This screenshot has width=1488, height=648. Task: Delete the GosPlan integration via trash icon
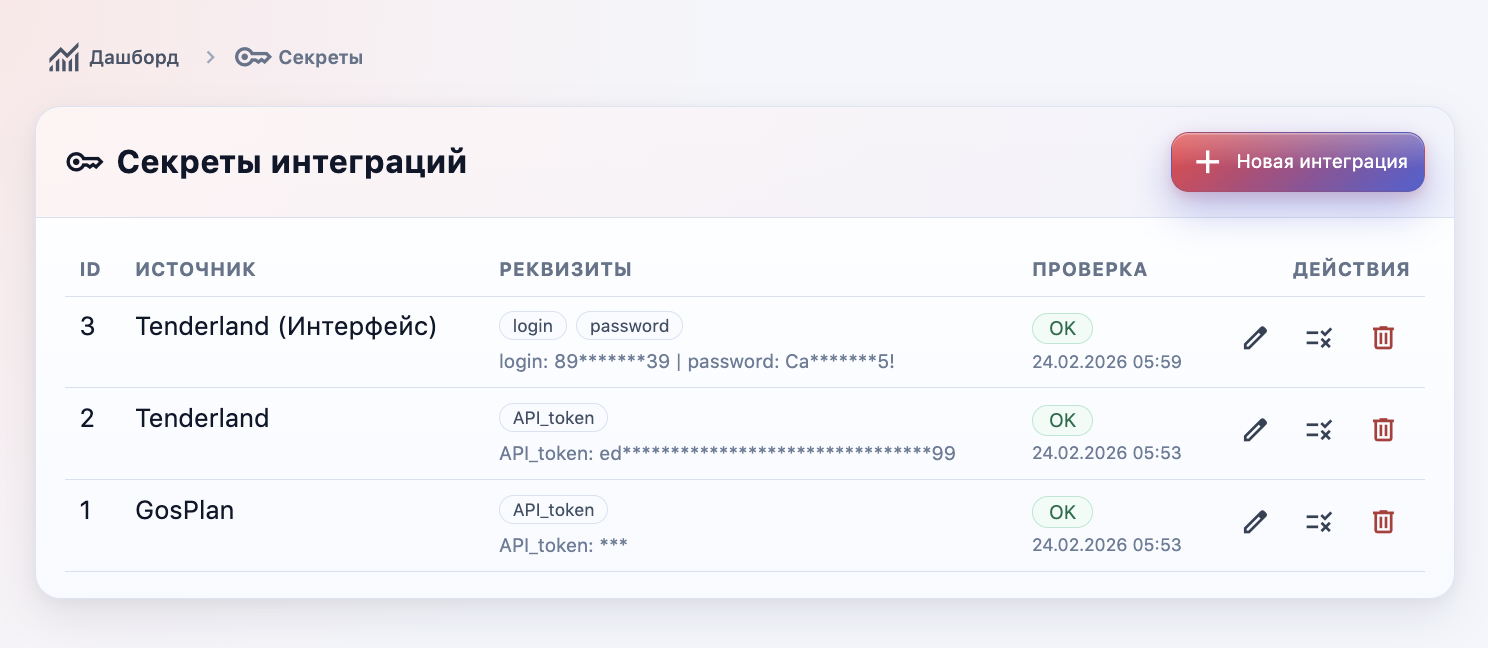coord(1383,521)
